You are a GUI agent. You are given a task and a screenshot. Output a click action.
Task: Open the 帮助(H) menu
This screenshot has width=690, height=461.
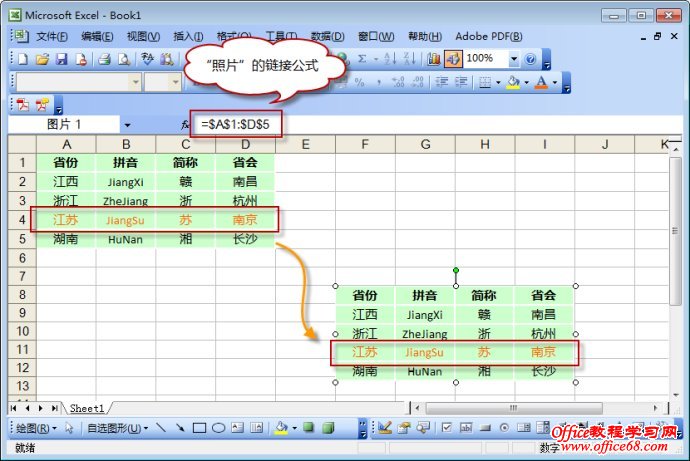pos(425,37)
